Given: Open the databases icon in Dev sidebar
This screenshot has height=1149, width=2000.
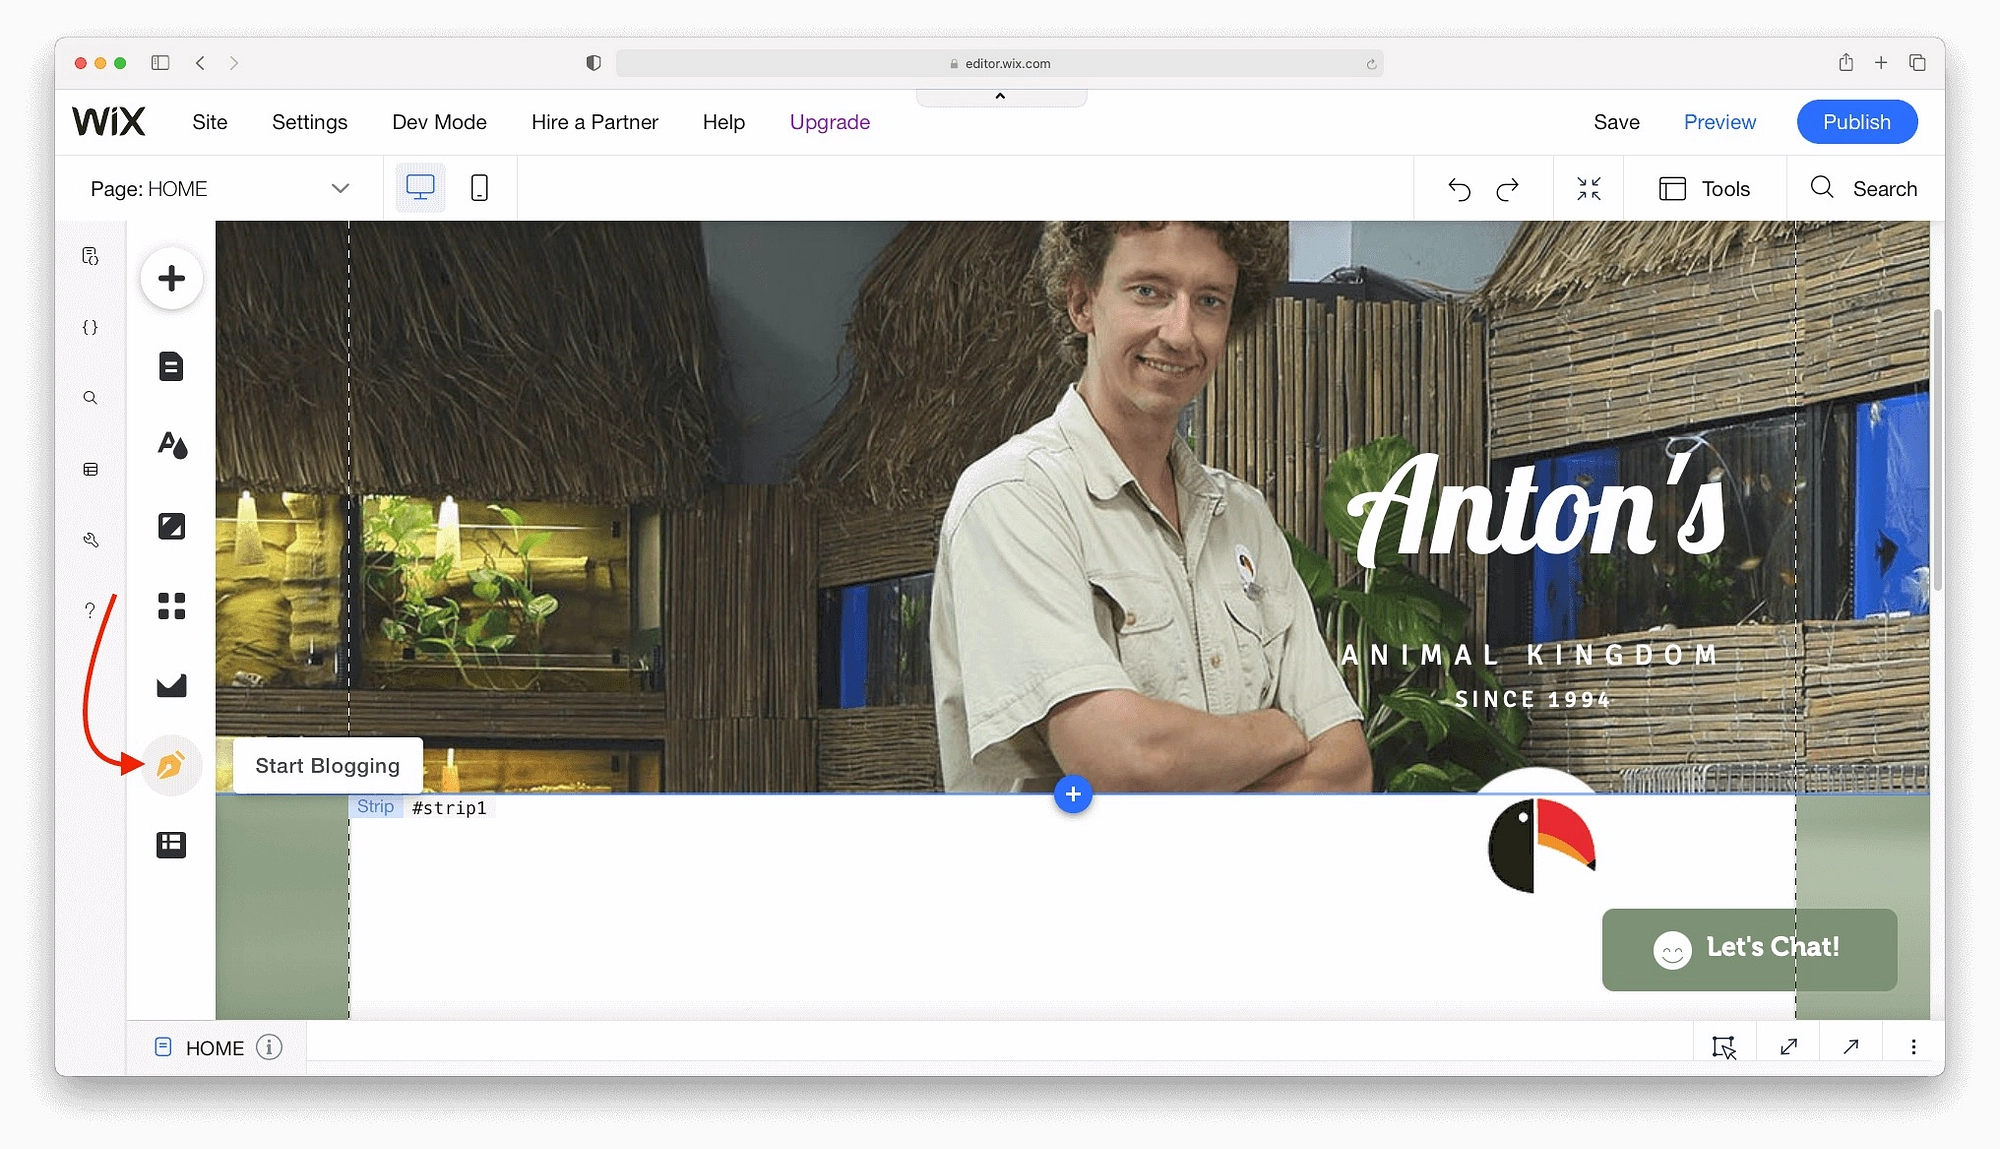Looking at the screenshot, I should (90, 469).
